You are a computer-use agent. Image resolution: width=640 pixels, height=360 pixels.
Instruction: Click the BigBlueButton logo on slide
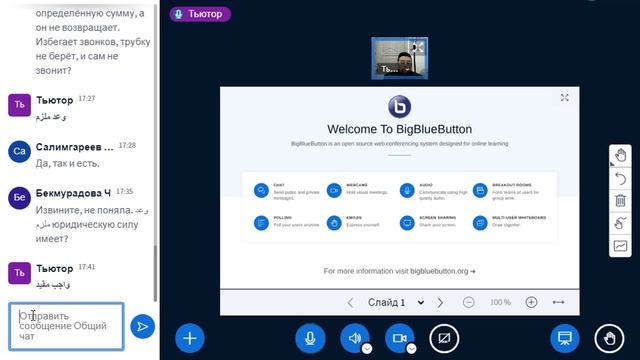(x=400, y=107)
